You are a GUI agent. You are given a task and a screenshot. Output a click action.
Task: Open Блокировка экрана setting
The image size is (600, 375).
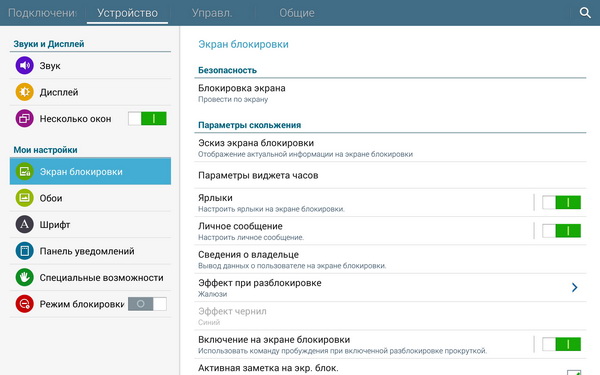[390, 93]
